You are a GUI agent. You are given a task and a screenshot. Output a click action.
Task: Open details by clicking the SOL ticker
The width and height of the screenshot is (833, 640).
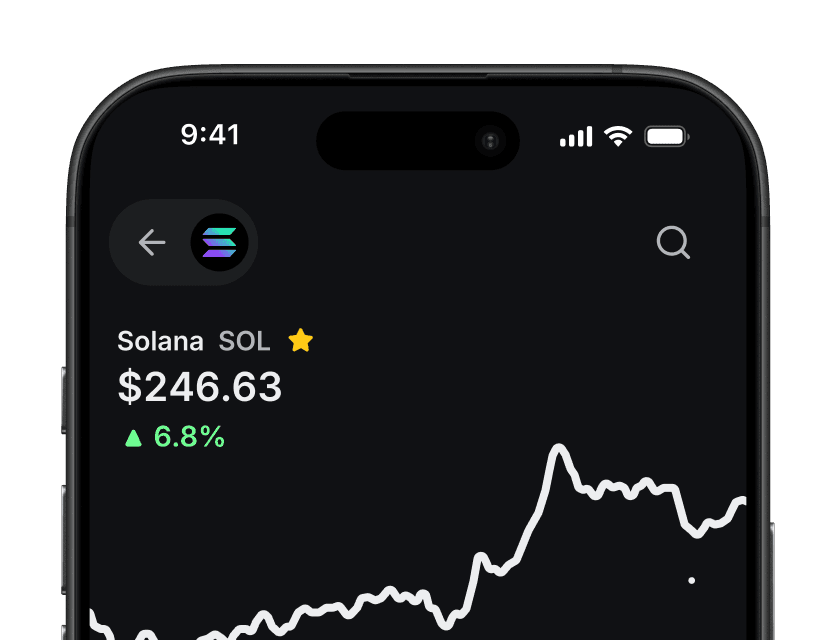click(x=244, y=341)
